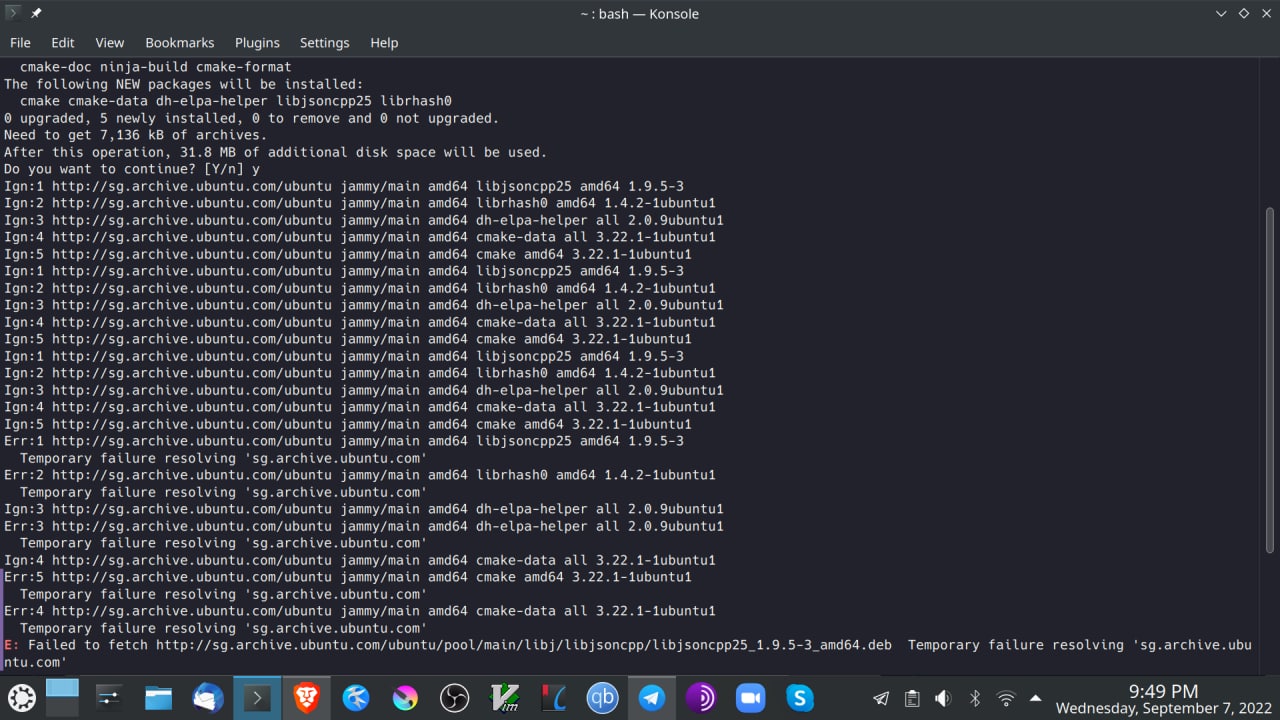Open the Plugins menu
Screen dimensions: 1280x720
pos(257,43)
